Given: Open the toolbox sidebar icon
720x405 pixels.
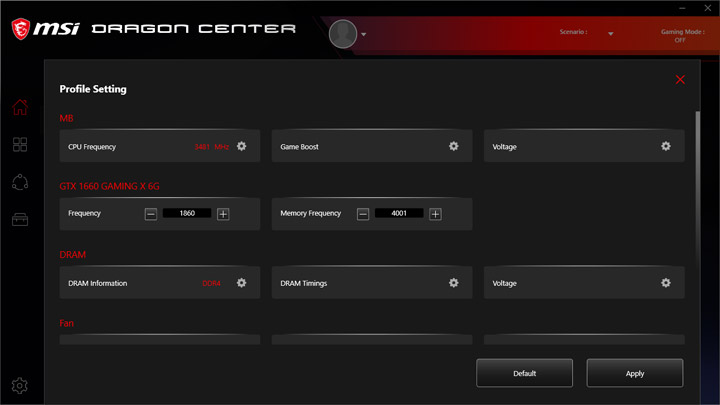Looking at the screenshot, I should (x=20, y=219).
